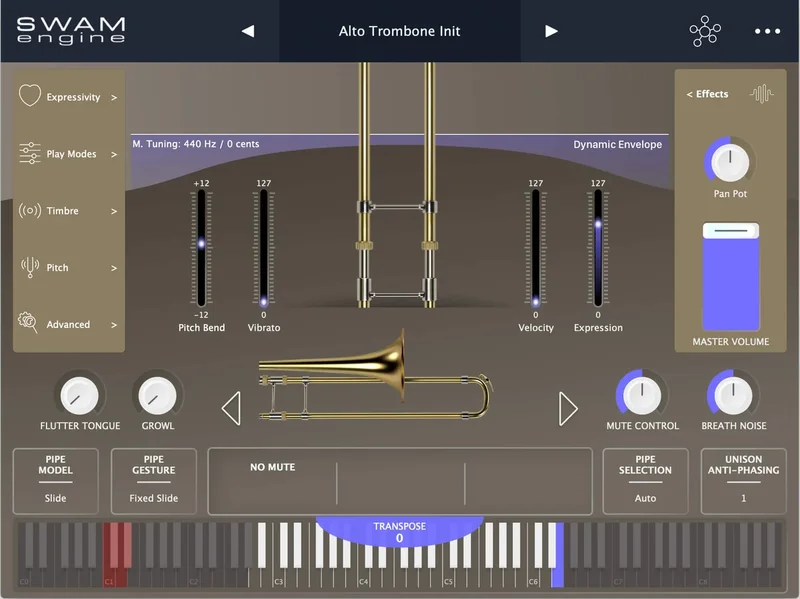Screen dimensions: 800x599
Task: Click the Vibrato slider track
Action: tap(264, 248)
